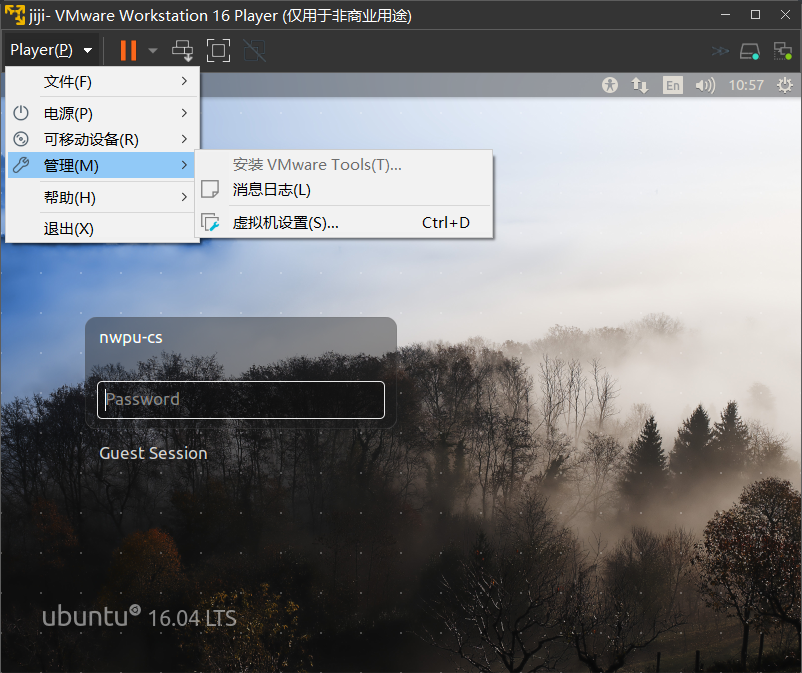Click send Ctrl+Alt+Del toolbar icon
The width and height of the screenshot is (802, 673).
pos(183,50)
